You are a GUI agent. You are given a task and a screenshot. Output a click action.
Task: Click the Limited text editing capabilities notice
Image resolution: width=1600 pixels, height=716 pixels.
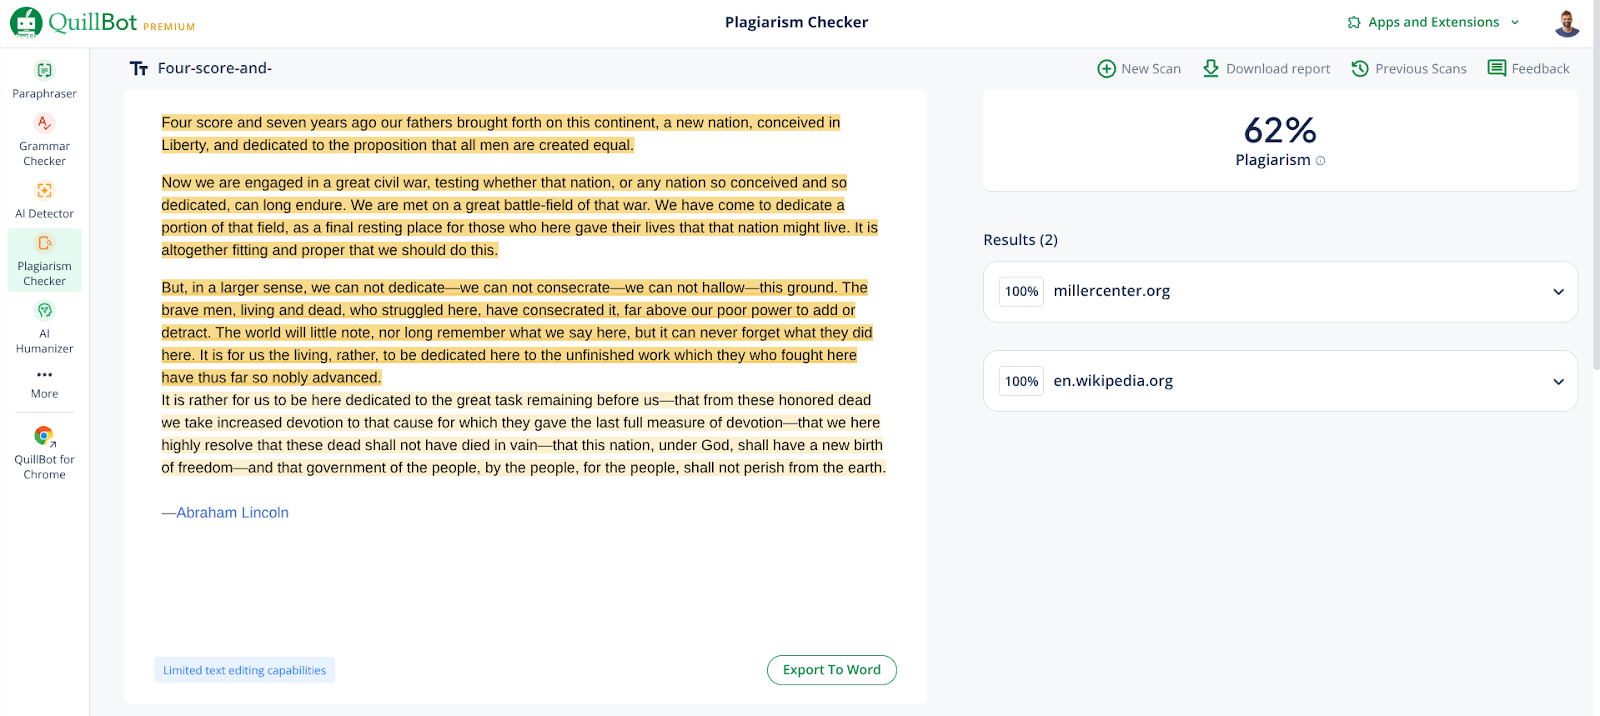(x=244, y=670)
